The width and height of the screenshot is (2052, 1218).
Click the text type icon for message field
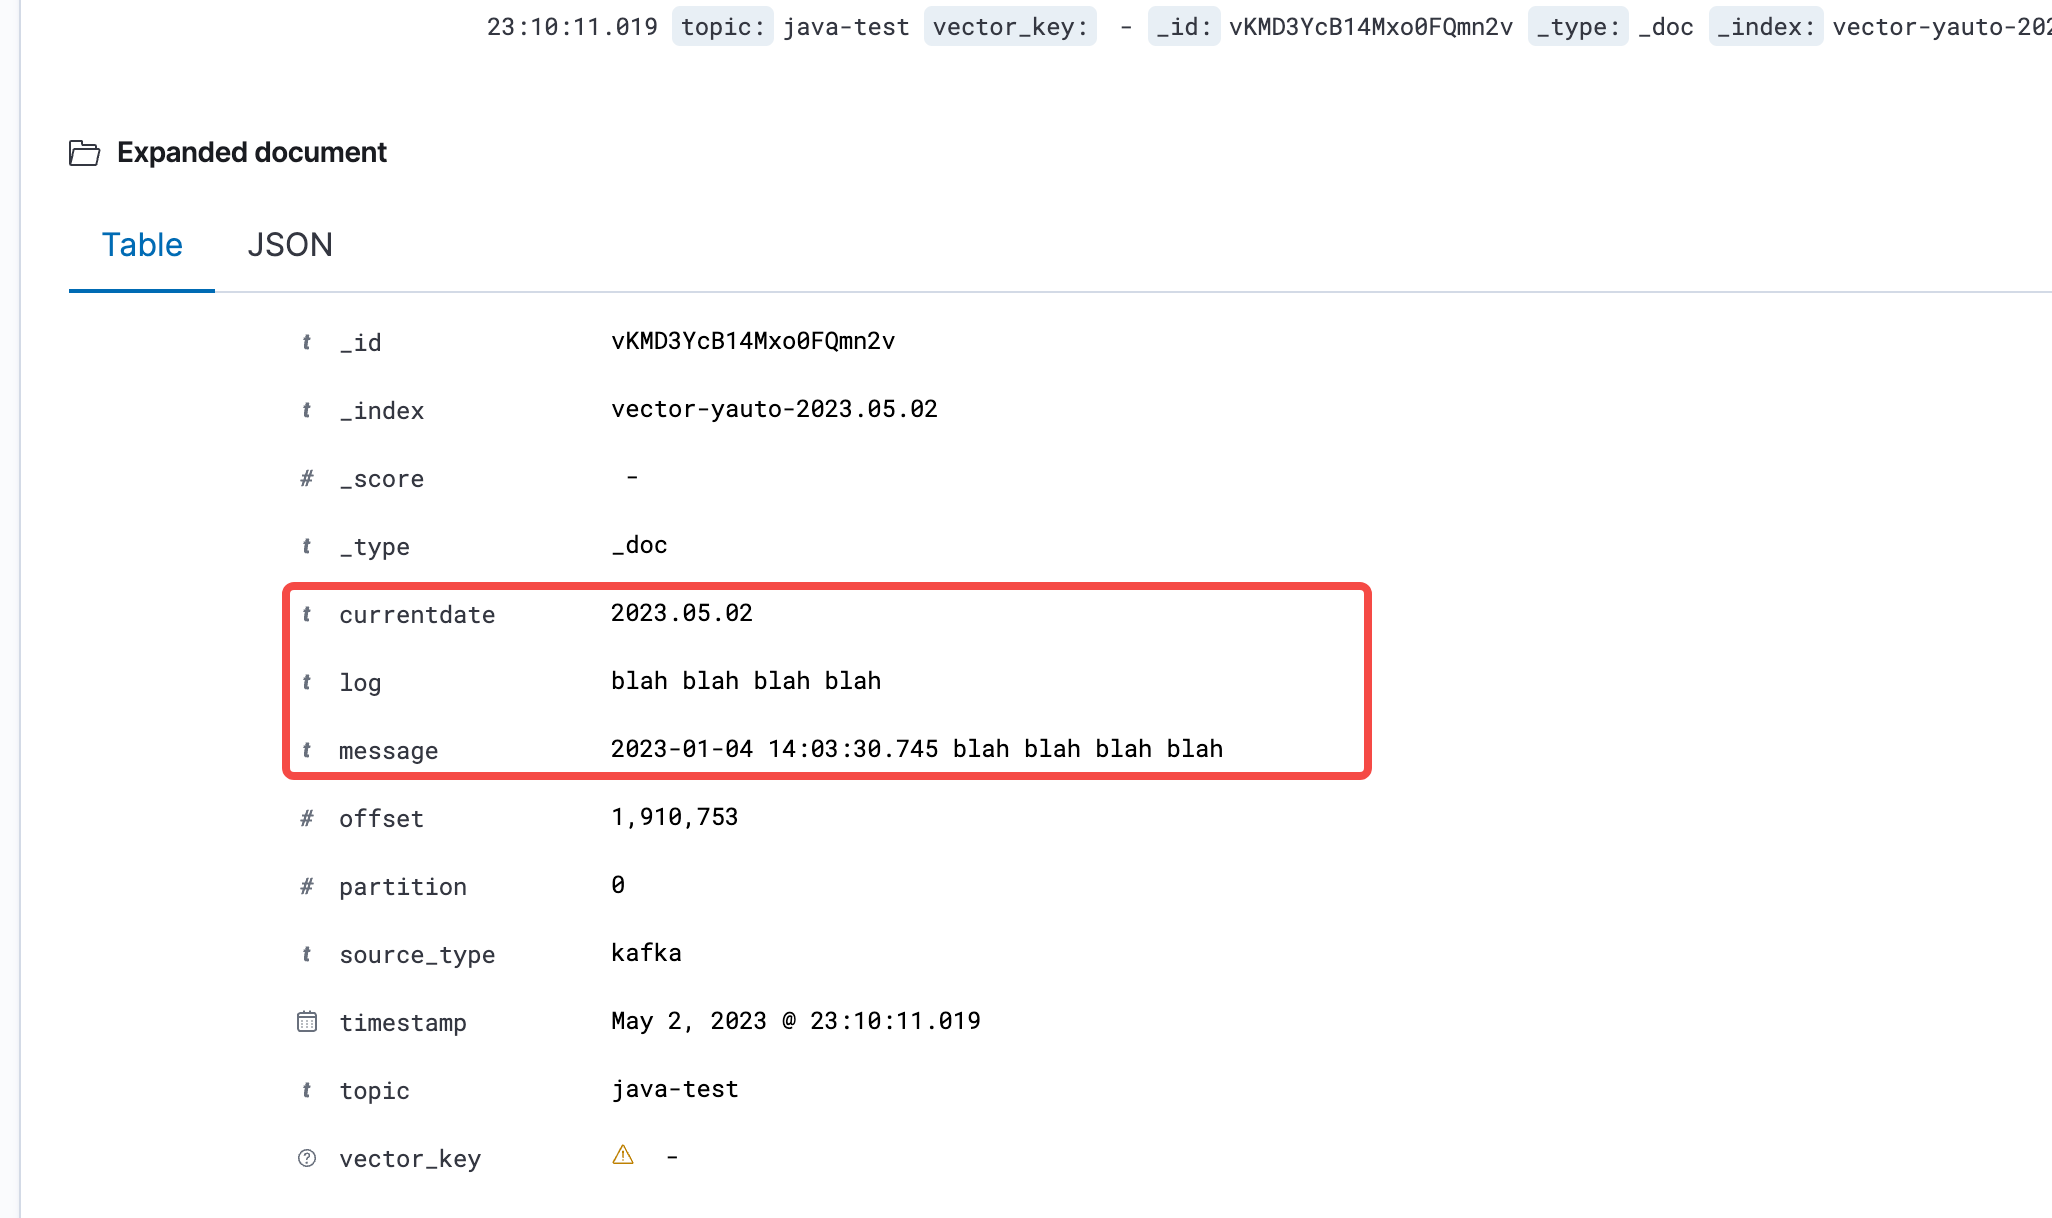307,750
